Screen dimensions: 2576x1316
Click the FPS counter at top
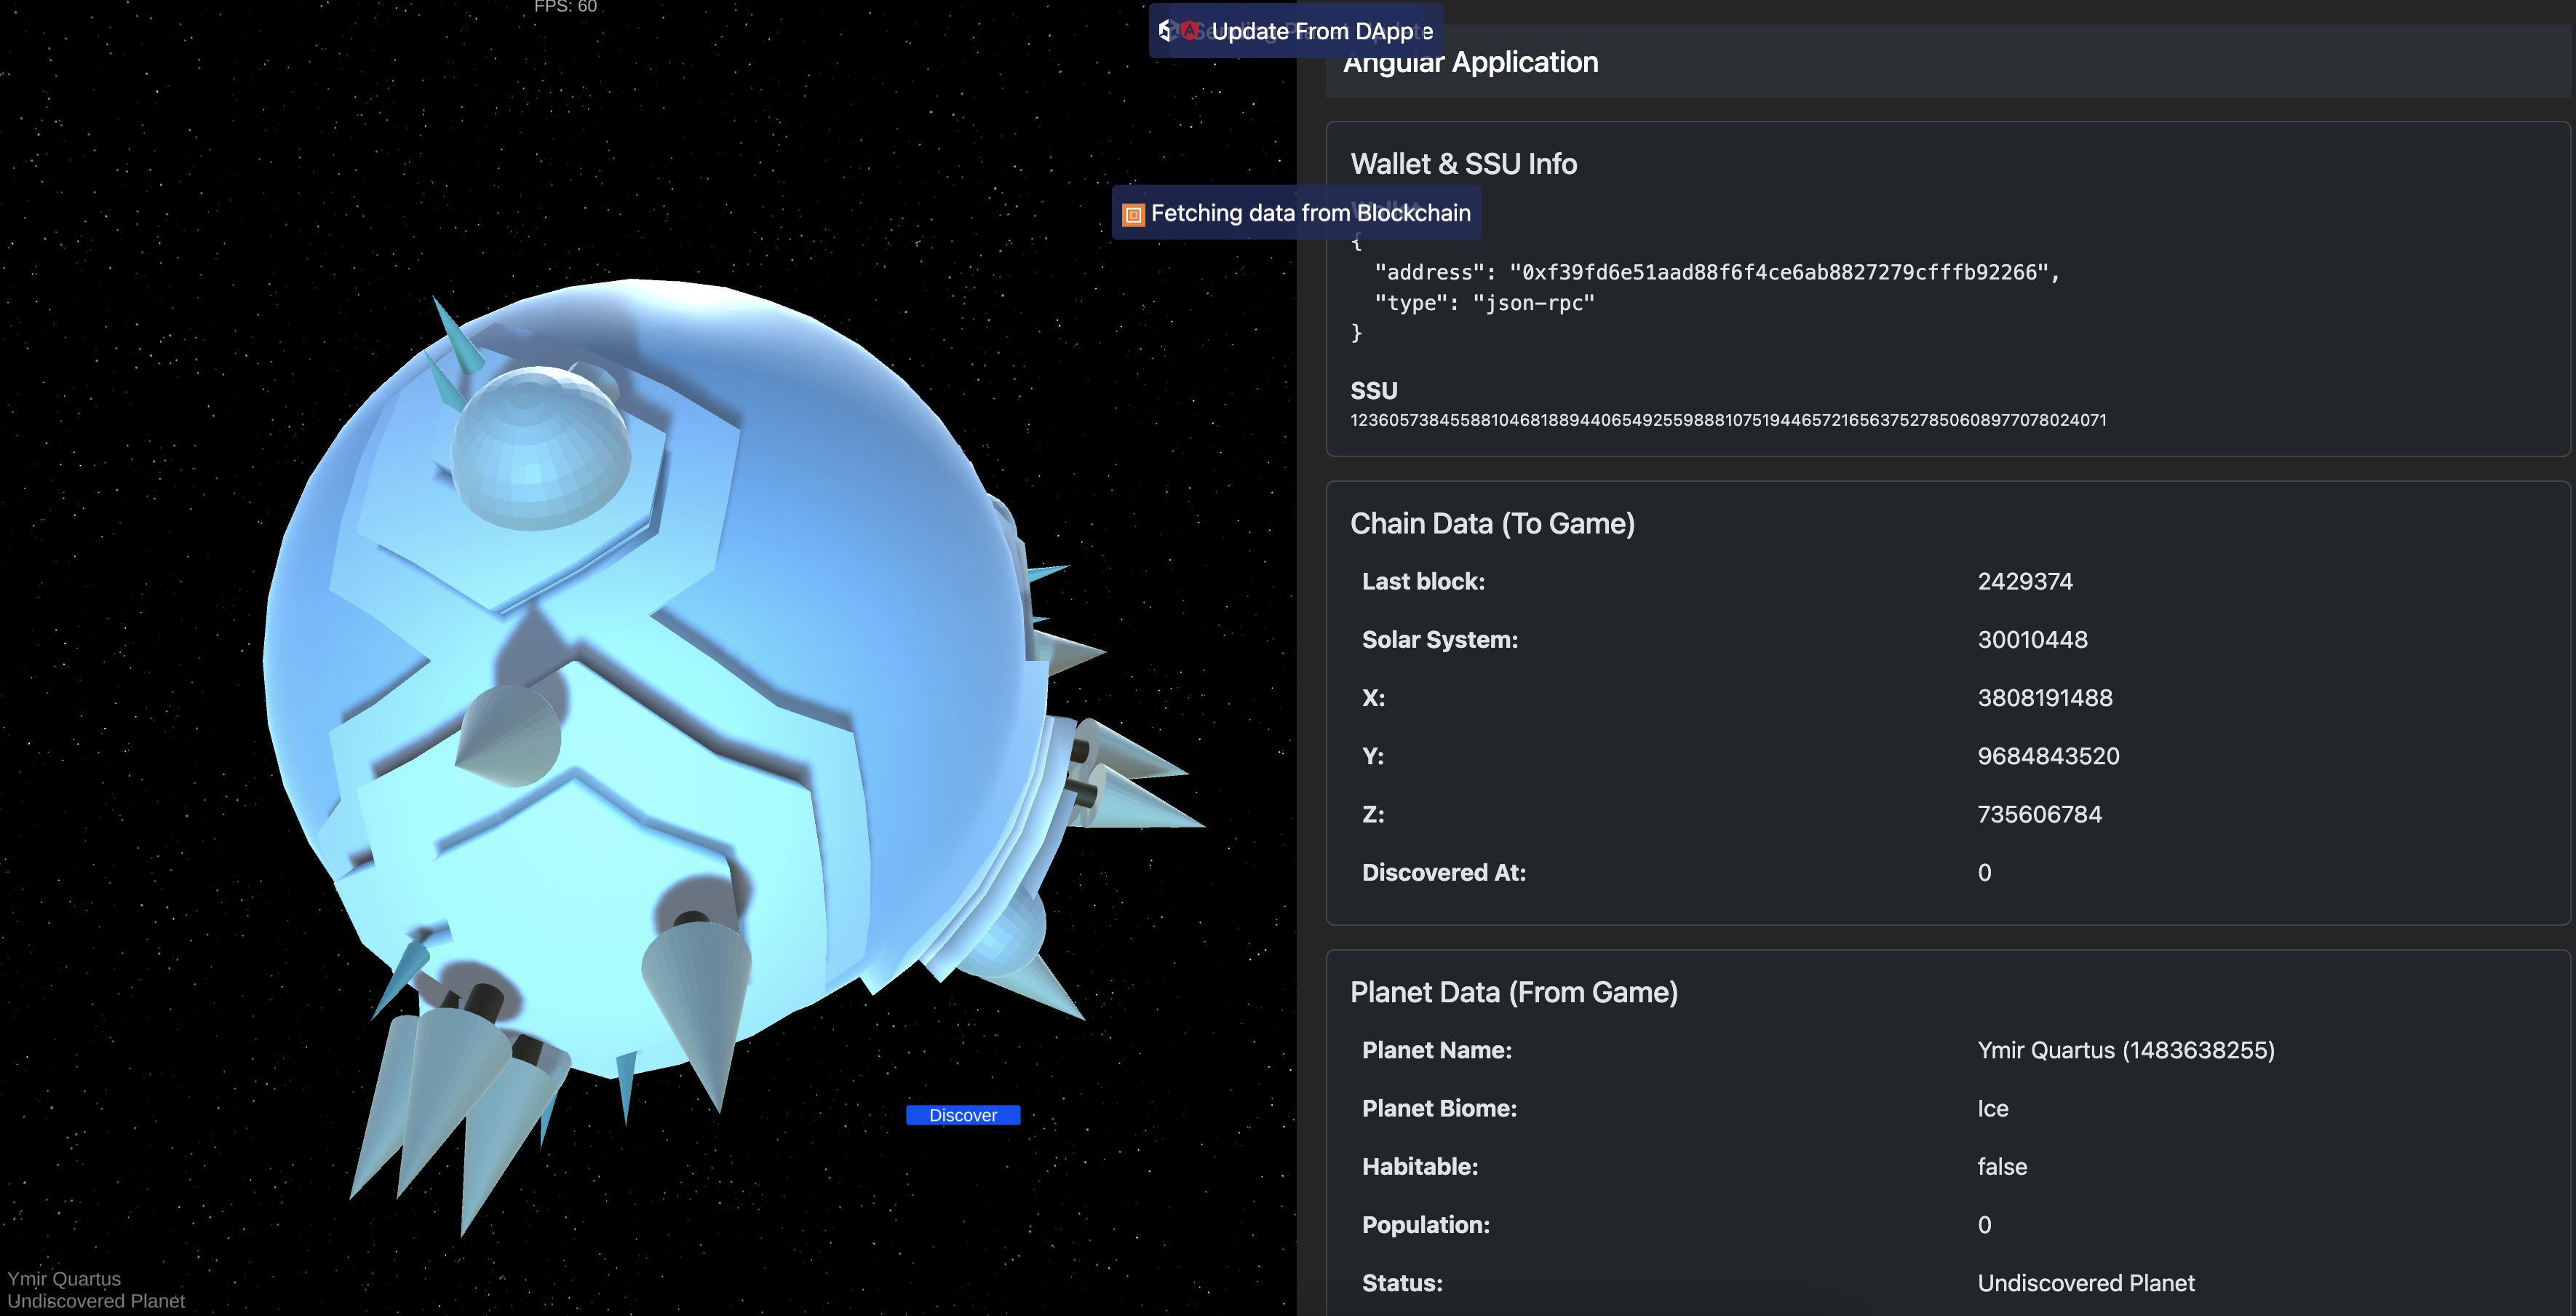point(565,7)
